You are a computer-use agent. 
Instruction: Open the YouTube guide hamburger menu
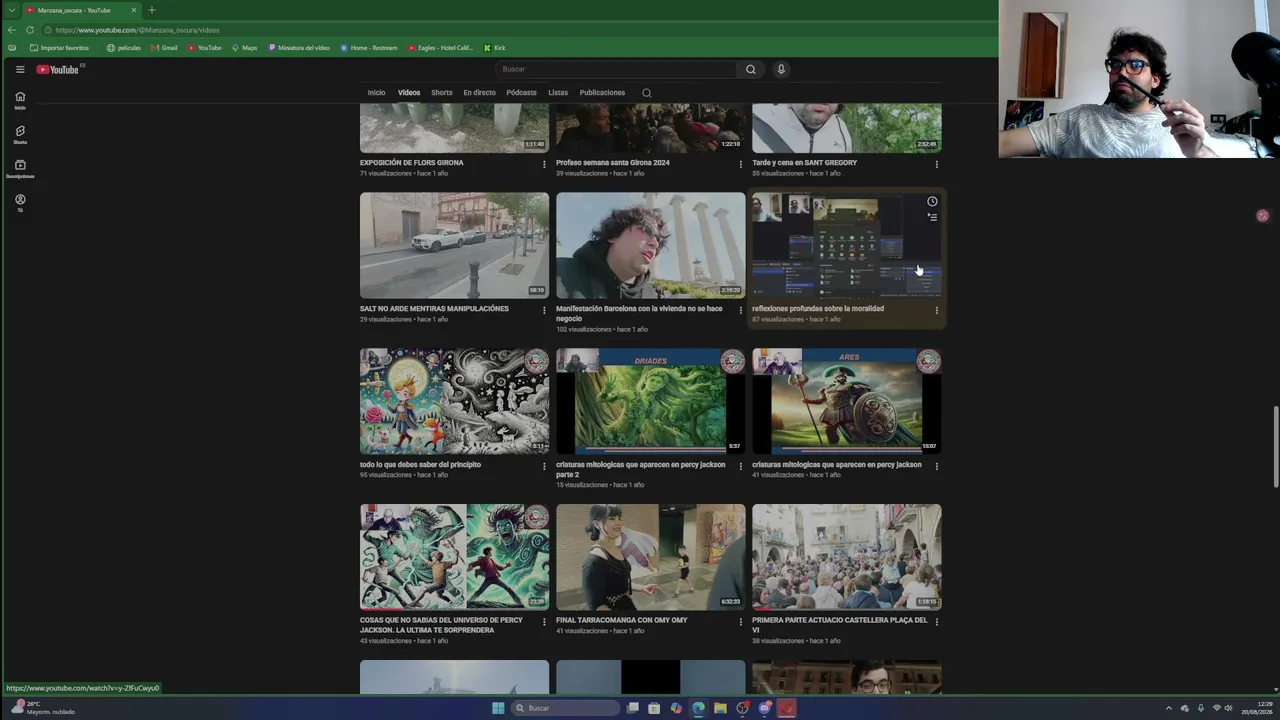pyautogui.click(x=20, y=69)
